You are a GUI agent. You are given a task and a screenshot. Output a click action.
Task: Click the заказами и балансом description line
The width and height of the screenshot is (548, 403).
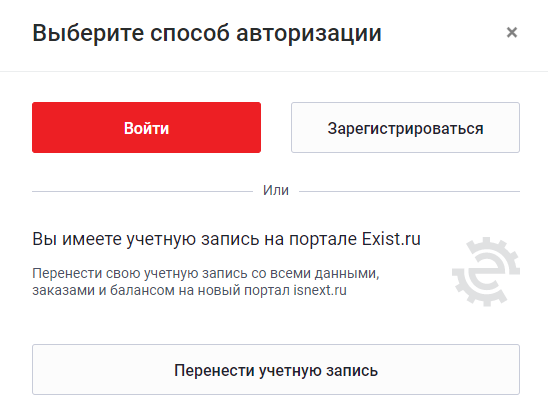point(189,290)
